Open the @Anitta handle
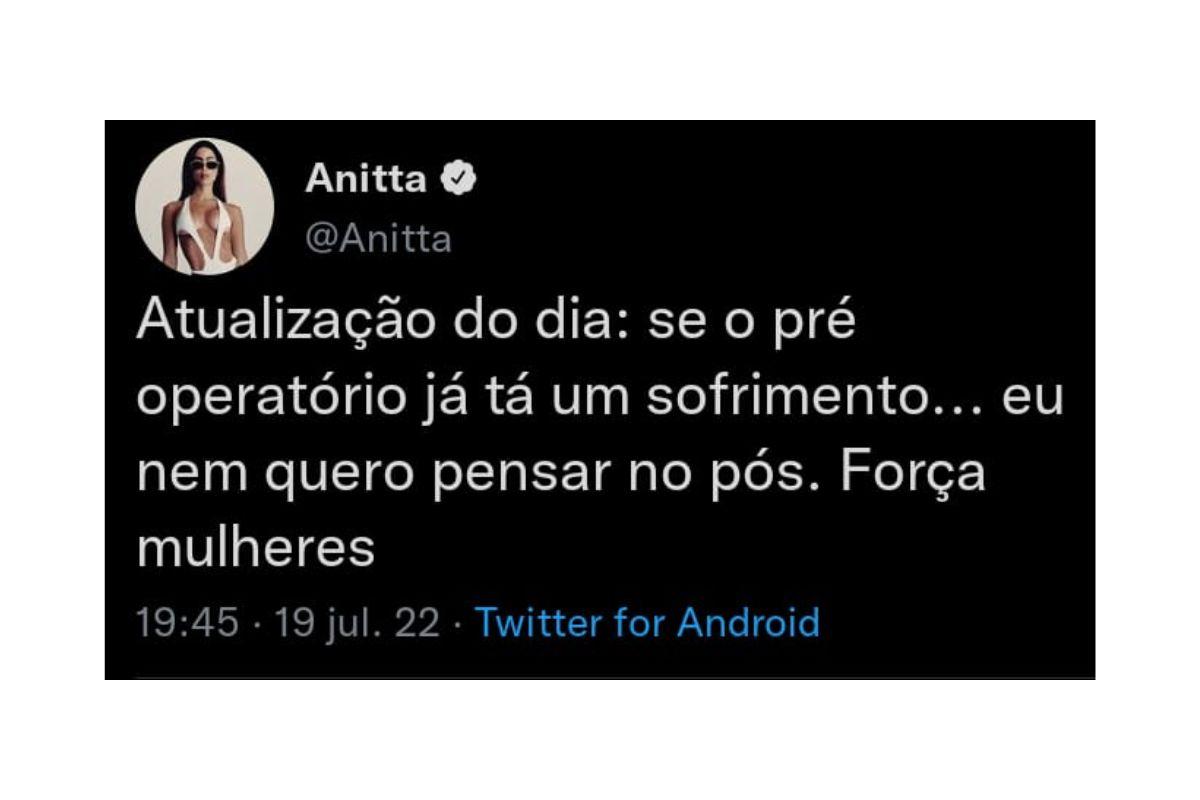This screenshot has height=800, width=1200. click(379, 240)
